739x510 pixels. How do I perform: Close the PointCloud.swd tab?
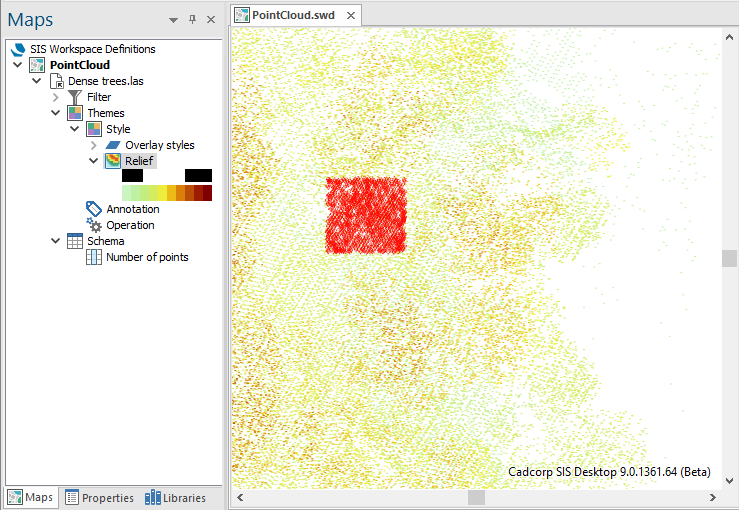pyautogui.click(x=351, y=16)
